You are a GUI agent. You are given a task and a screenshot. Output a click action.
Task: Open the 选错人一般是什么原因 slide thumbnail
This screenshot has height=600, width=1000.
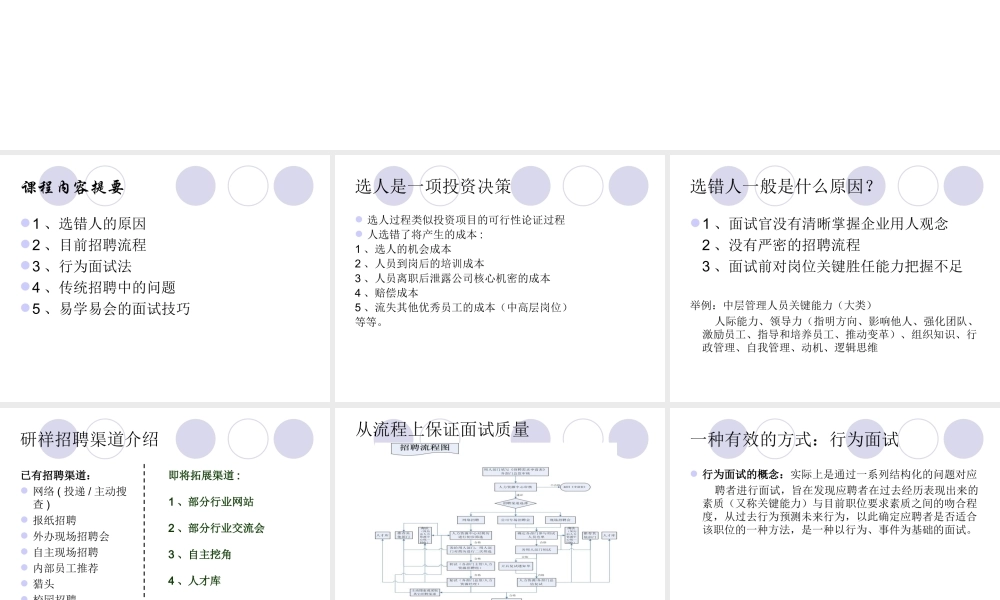click(835, 278)
